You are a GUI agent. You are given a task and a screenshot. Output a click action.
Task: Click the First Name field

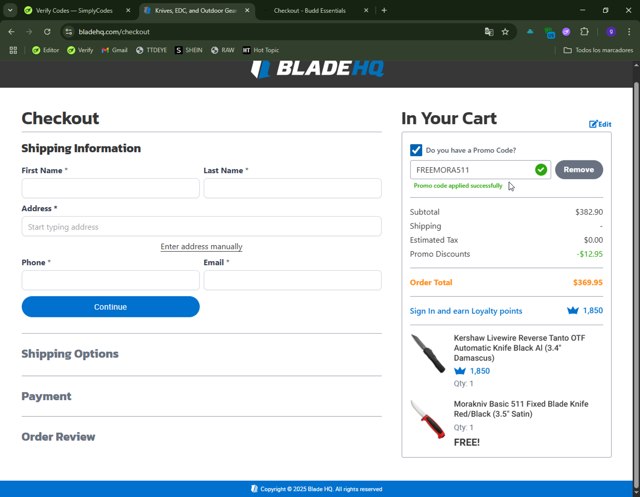[x=110, y=188]
